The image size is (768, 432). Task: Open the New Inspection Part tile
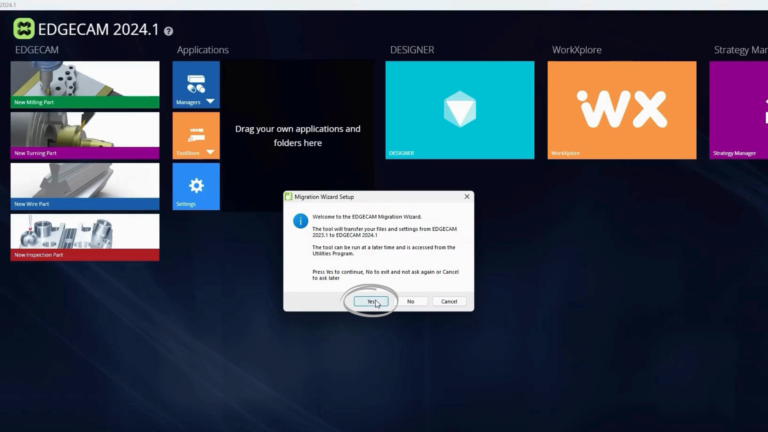tap(85, 238)
